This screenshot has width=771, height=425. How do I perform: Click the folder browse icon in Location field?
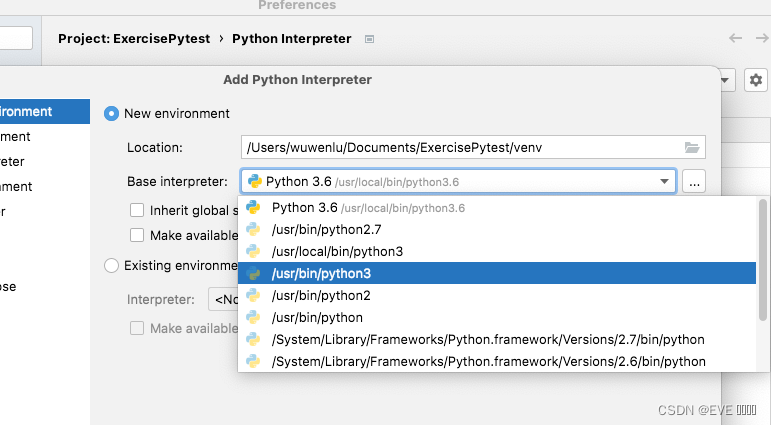(x=692, y=148)
